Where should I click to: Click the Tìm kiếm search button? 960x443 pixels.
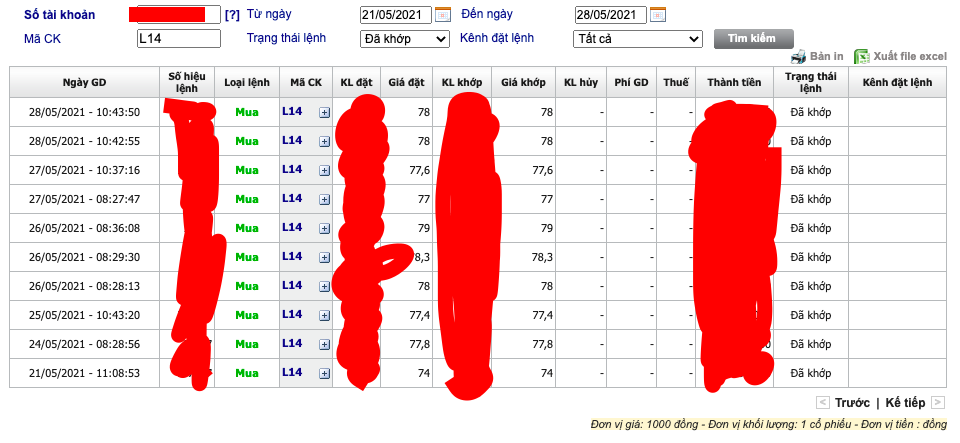tap(754, 39)
